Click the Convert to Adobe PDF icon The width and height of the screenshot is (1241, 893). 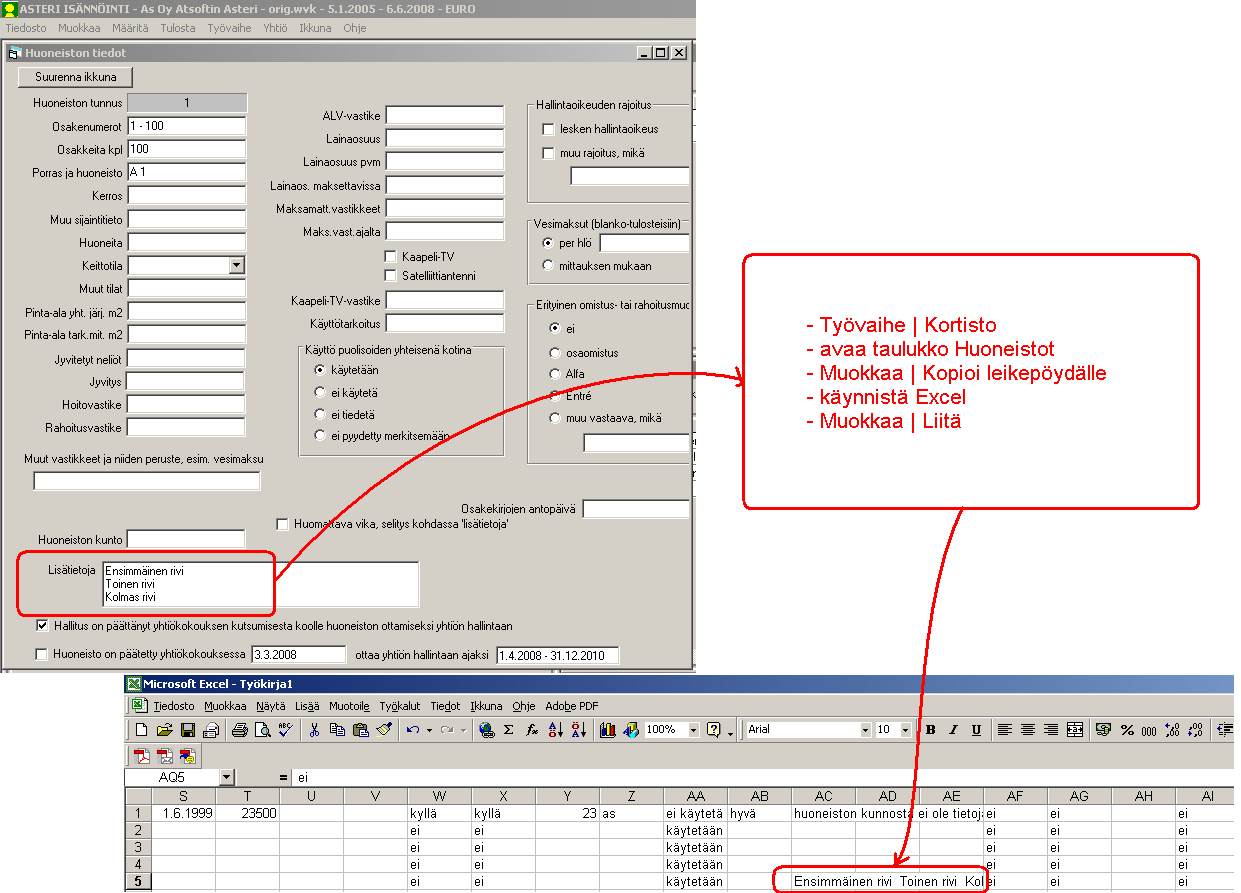point(142,755)
